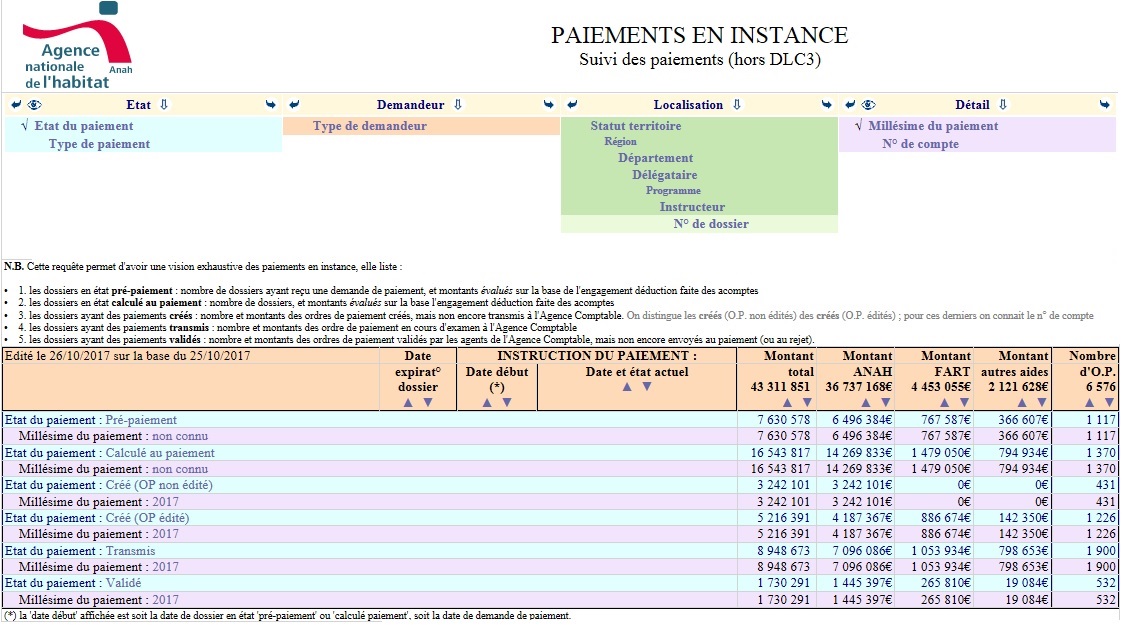The width and height of the screenshot is (1126, 625).
Task: Sort Montant FART ascending
Action: [944, 403]
